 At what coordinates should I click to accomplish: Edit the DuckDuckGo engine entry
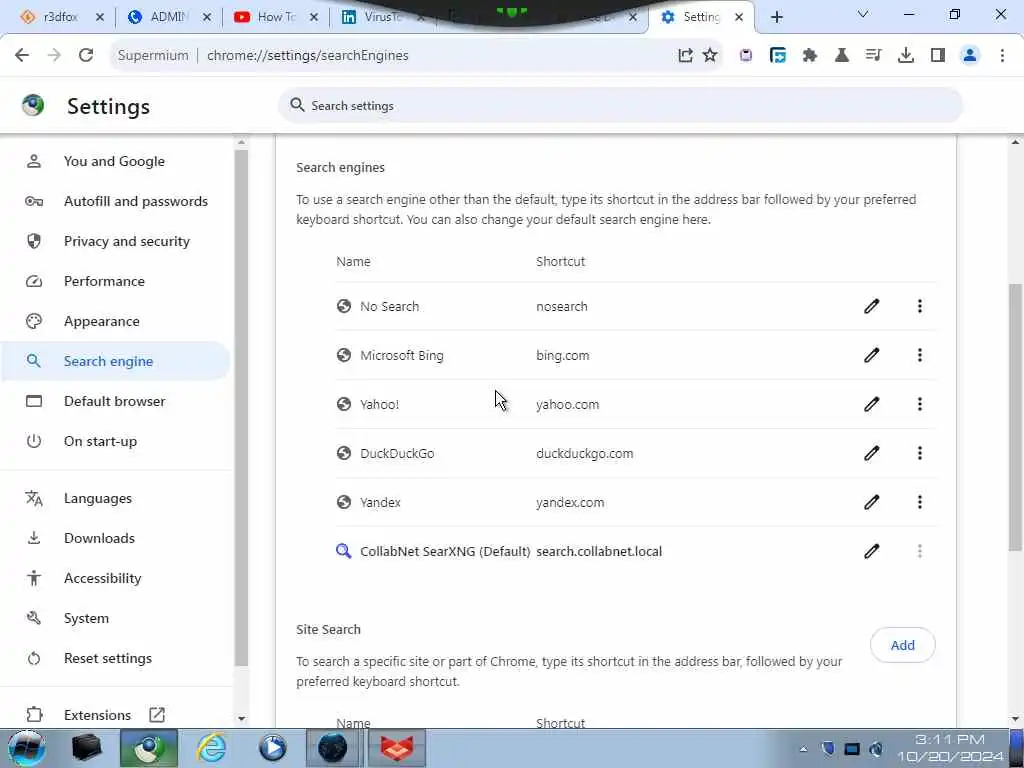pos(871,453)
